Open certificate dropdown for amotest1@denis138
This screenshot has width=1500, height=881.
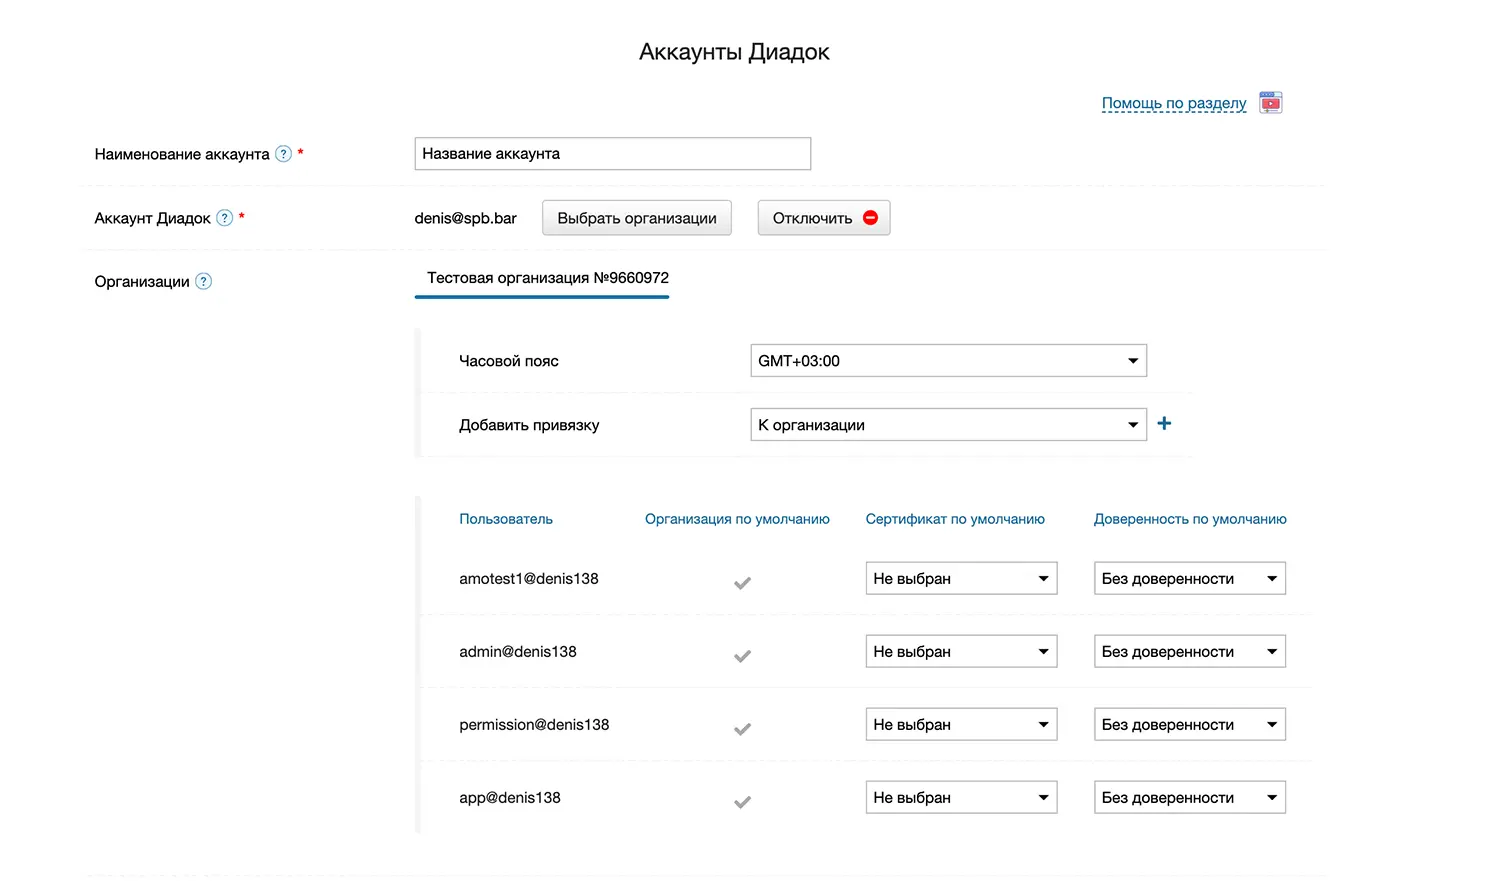pos(960,579)
